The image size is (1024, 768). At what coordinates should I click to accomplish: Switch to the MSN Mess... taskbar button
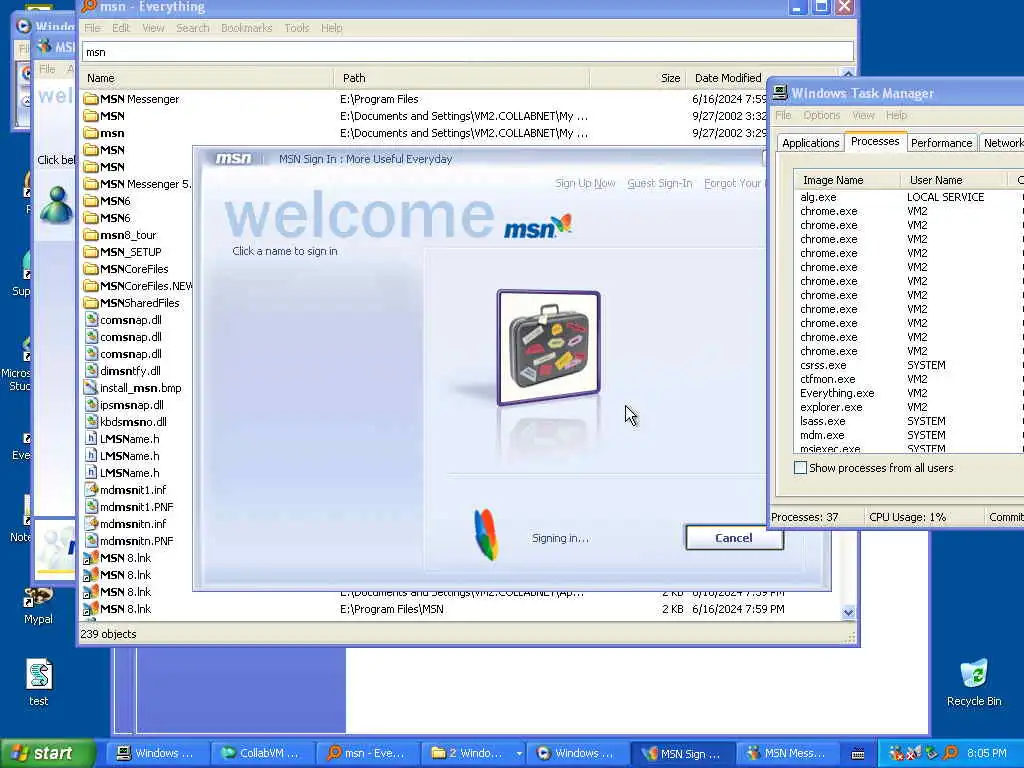pyautogui.click(x=787, y=754)
